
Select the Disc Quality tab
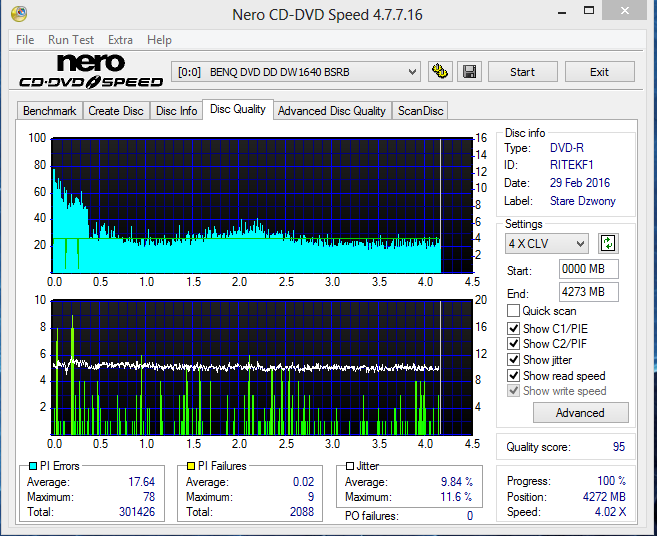pos(238,109)
